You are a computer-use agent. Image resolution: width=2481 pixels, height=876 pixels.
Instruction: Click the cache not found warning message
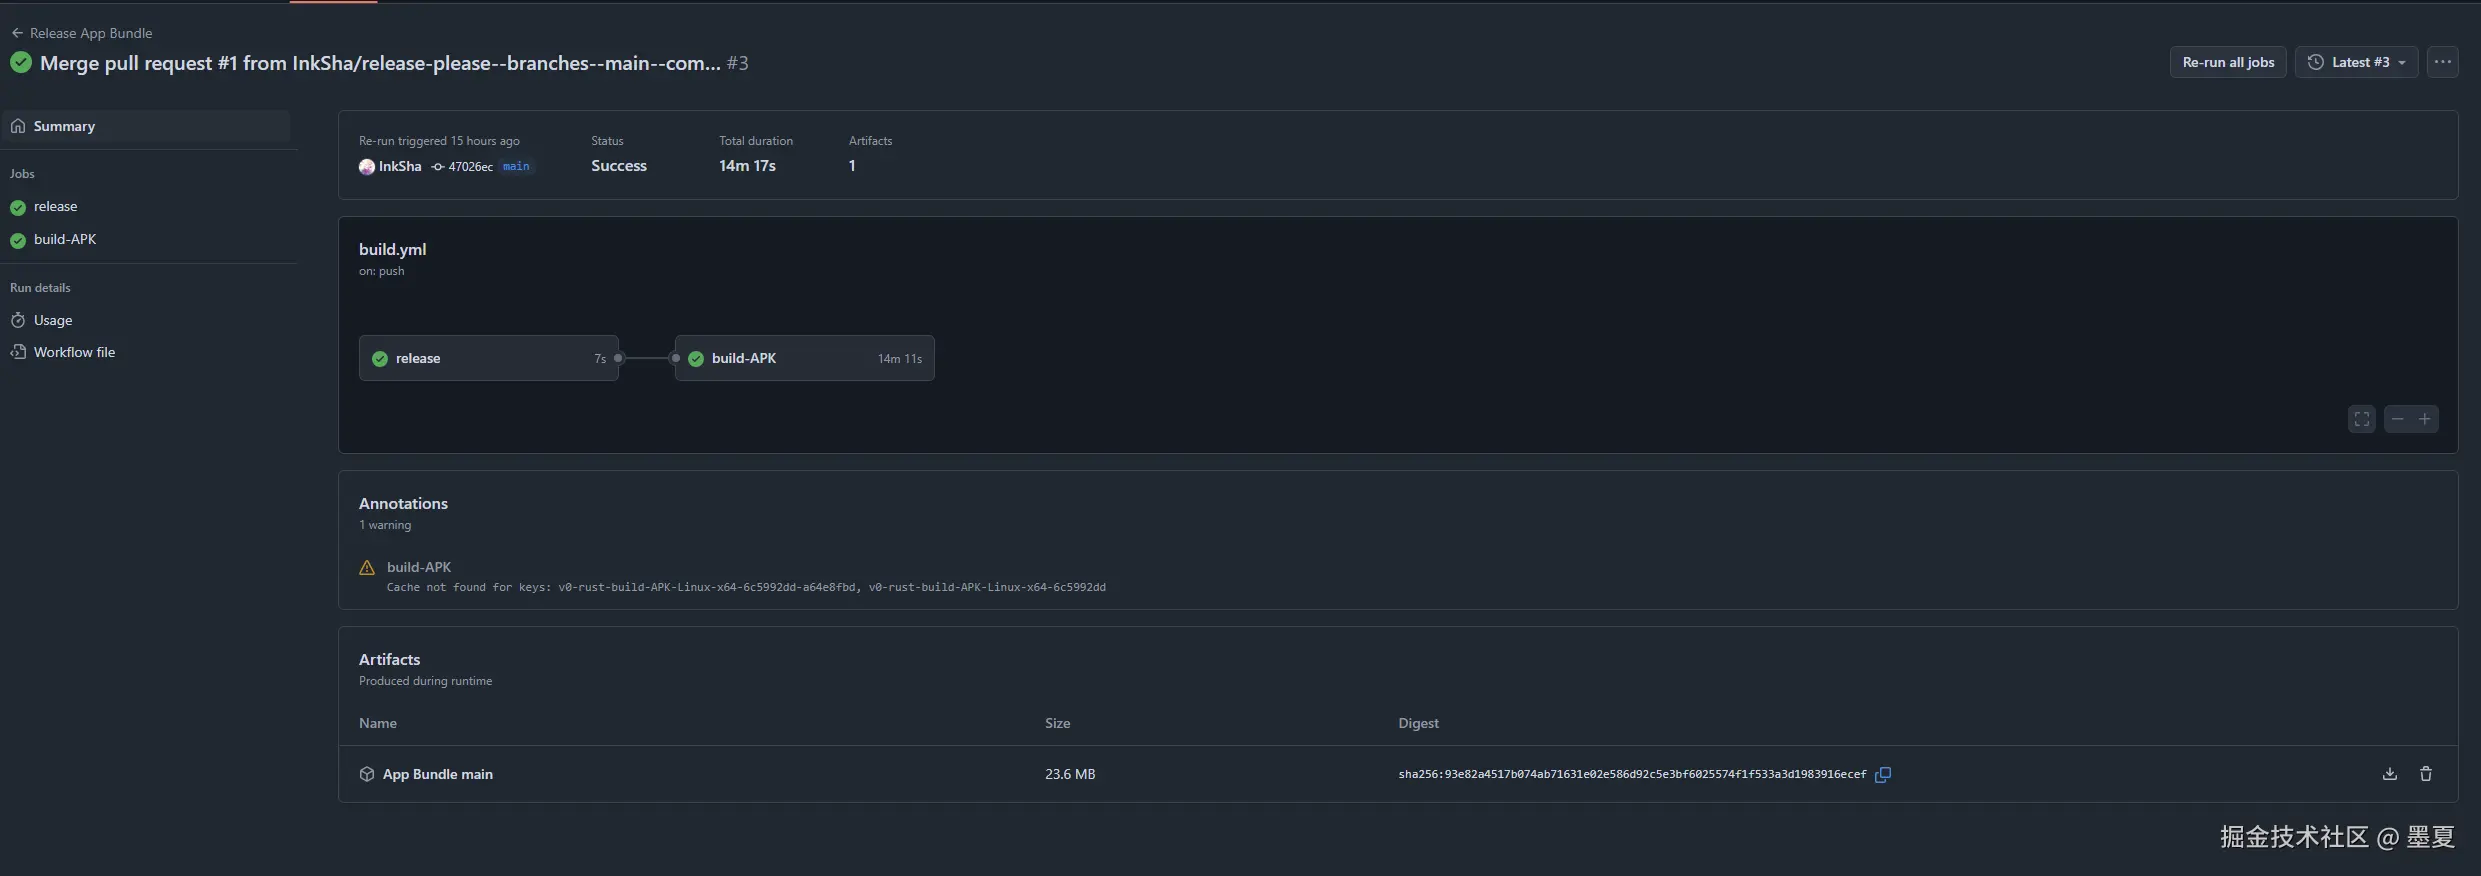746,587
